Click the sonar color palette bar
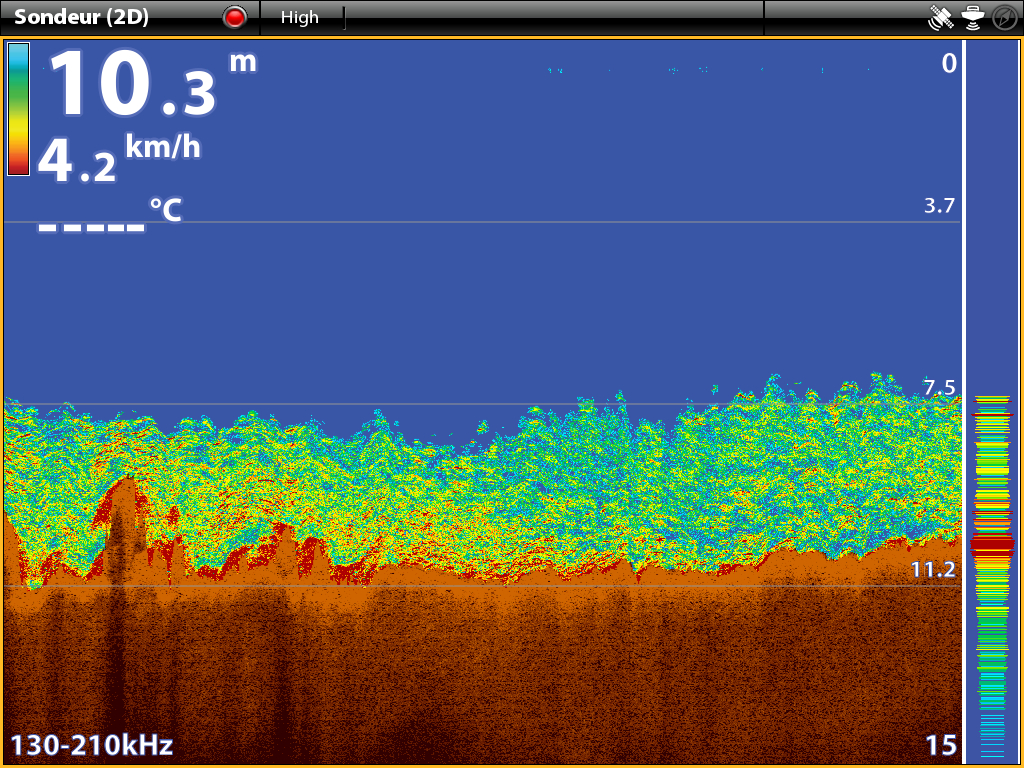1024x768 pixels. click(x=18, y=109)
